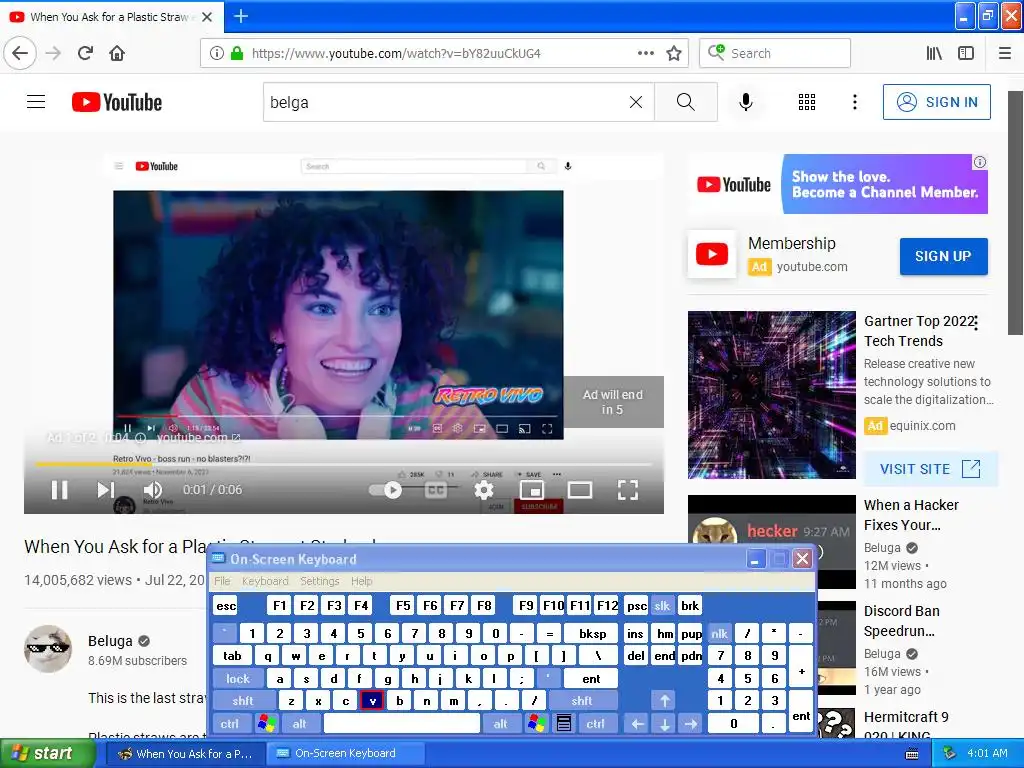The height and width of the screenshot is (768, 1024).
Task: Open the Windows Start menu
Action: coord(46,753)
